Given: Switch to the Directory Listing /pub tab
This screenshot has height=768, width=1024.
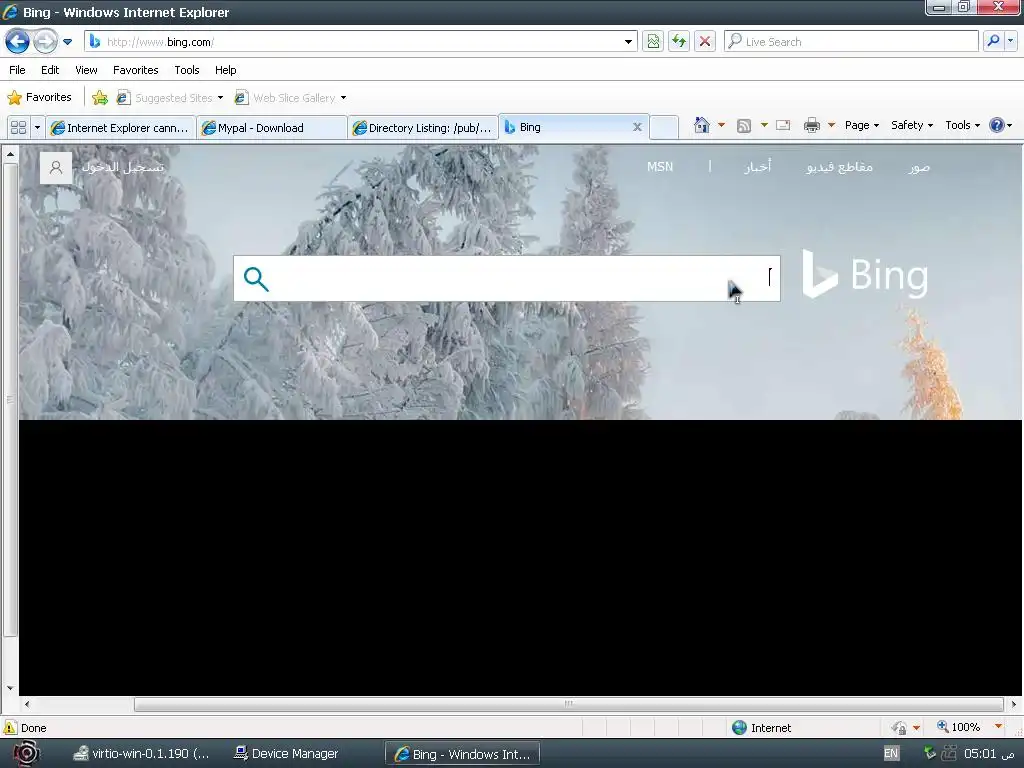Looking at the screenshot, I should tap(423, 128).
